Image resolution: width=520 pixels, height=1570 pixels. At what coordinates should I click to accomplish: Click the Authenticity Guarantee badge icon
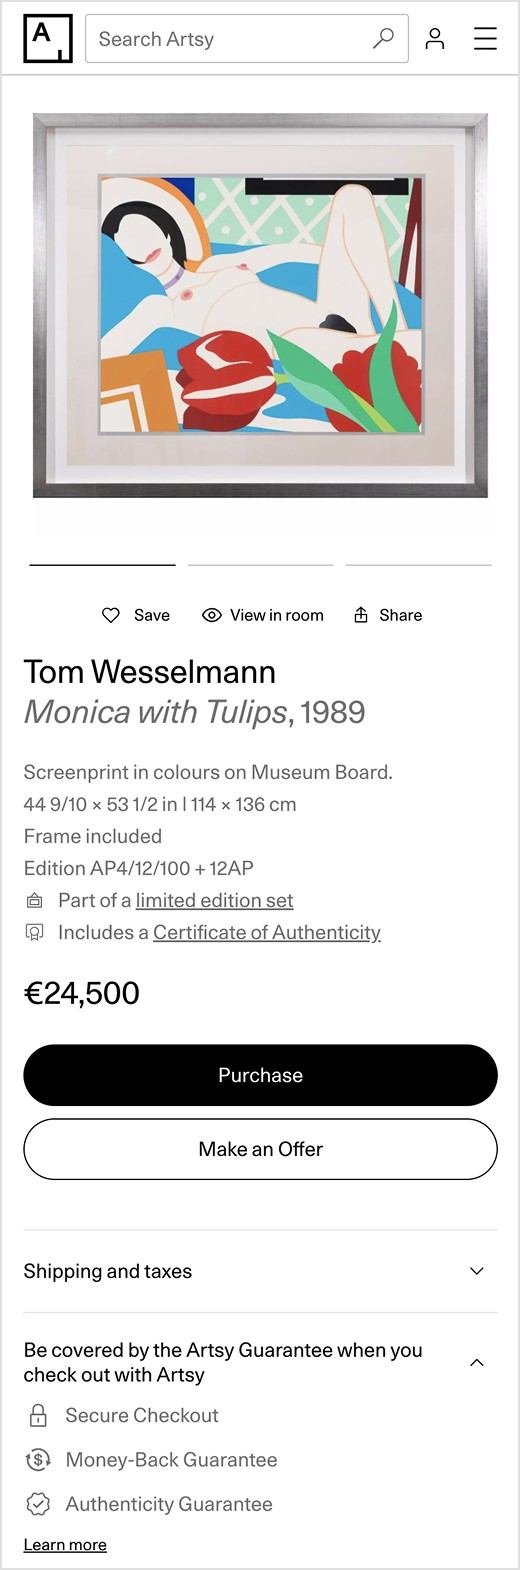[38, 1504]
